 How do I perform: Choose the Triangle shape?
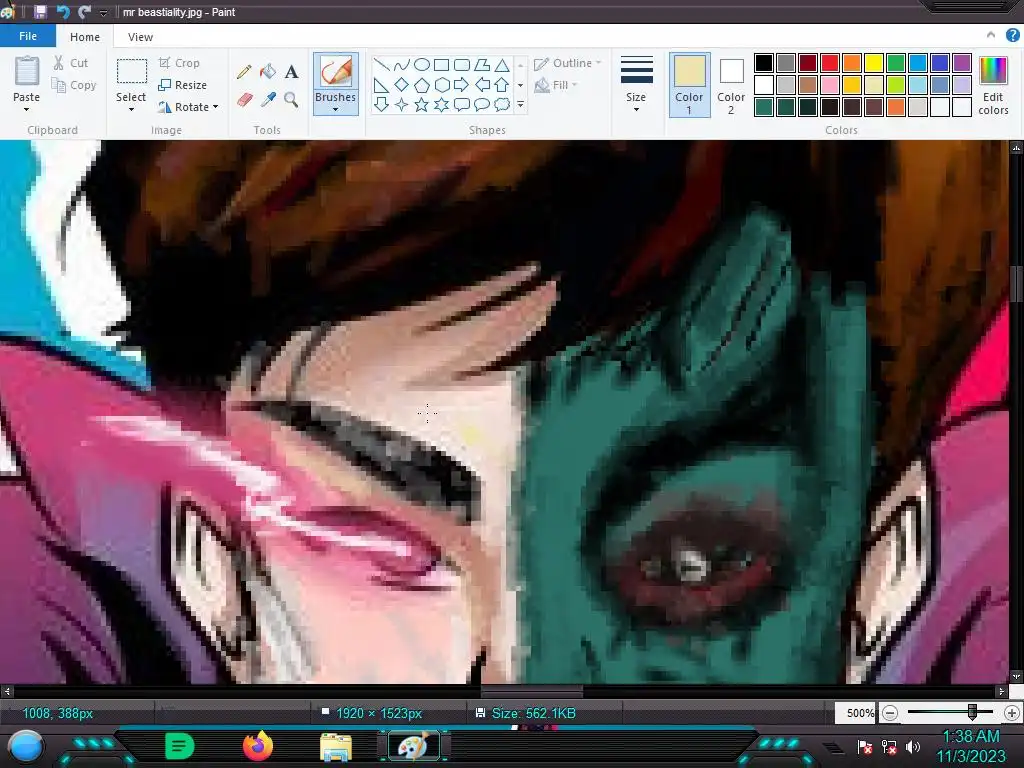[502, 64]
